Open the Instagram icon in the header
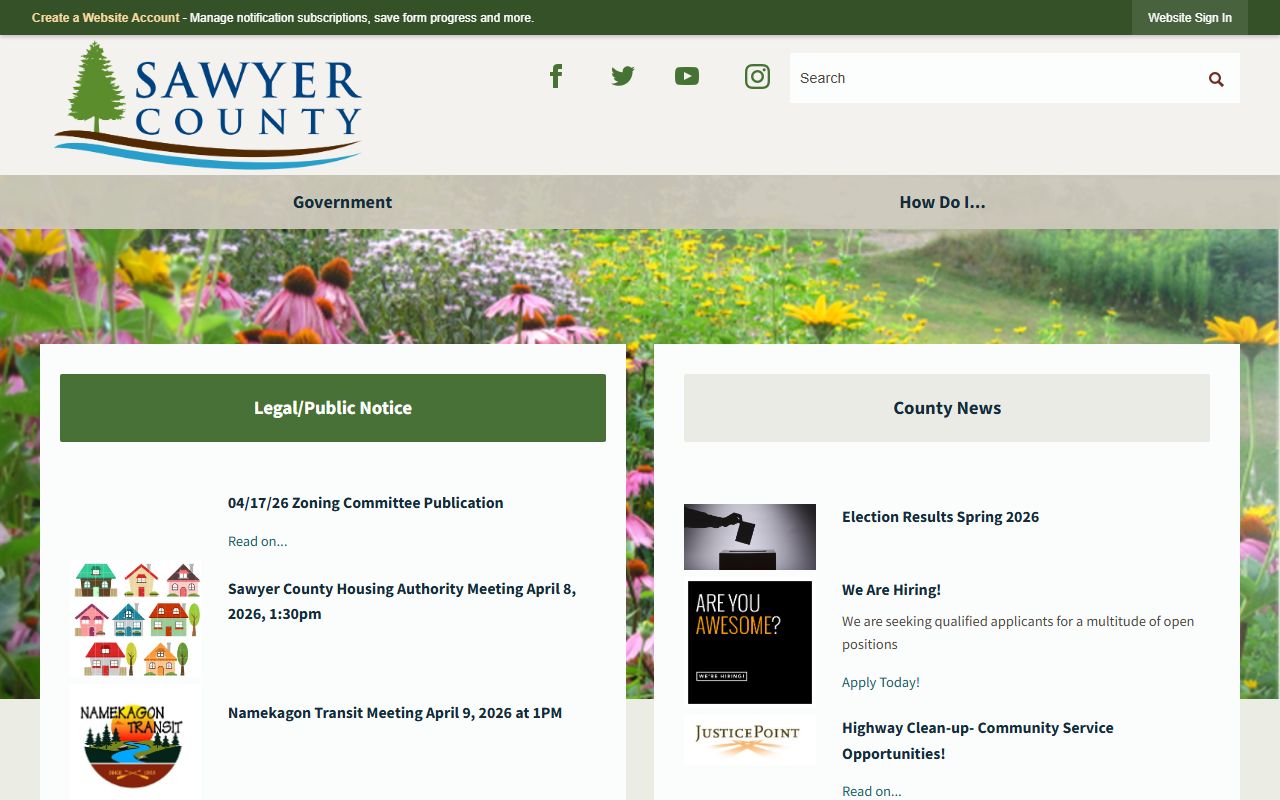The width and height of the screenshot is (1280, 800). pos(758,76)
